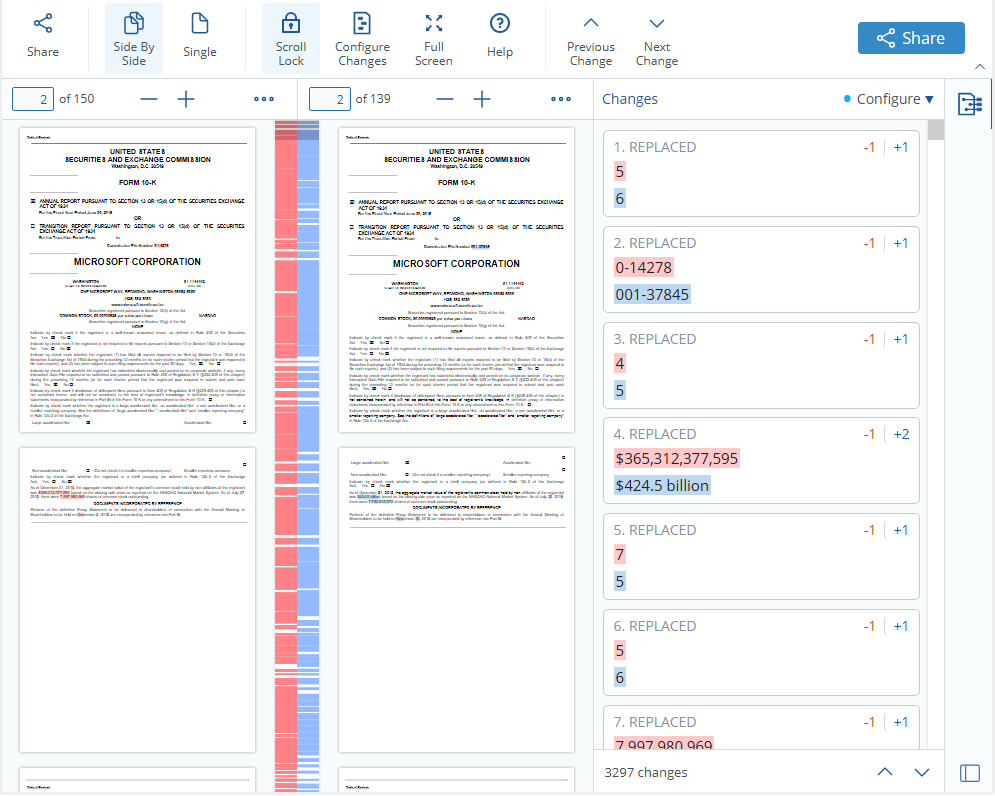This screenshot has width=995, height=796.
Task: Click the blue Share button
Action: pos(911,38)
